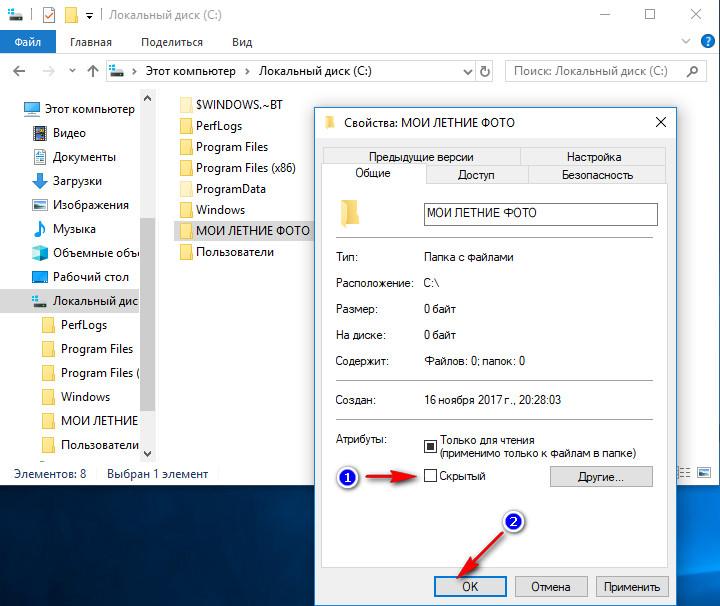Screen dimensions: 720x606
Task: Open the Вид ribbon tab
Action: pos(242,42)
